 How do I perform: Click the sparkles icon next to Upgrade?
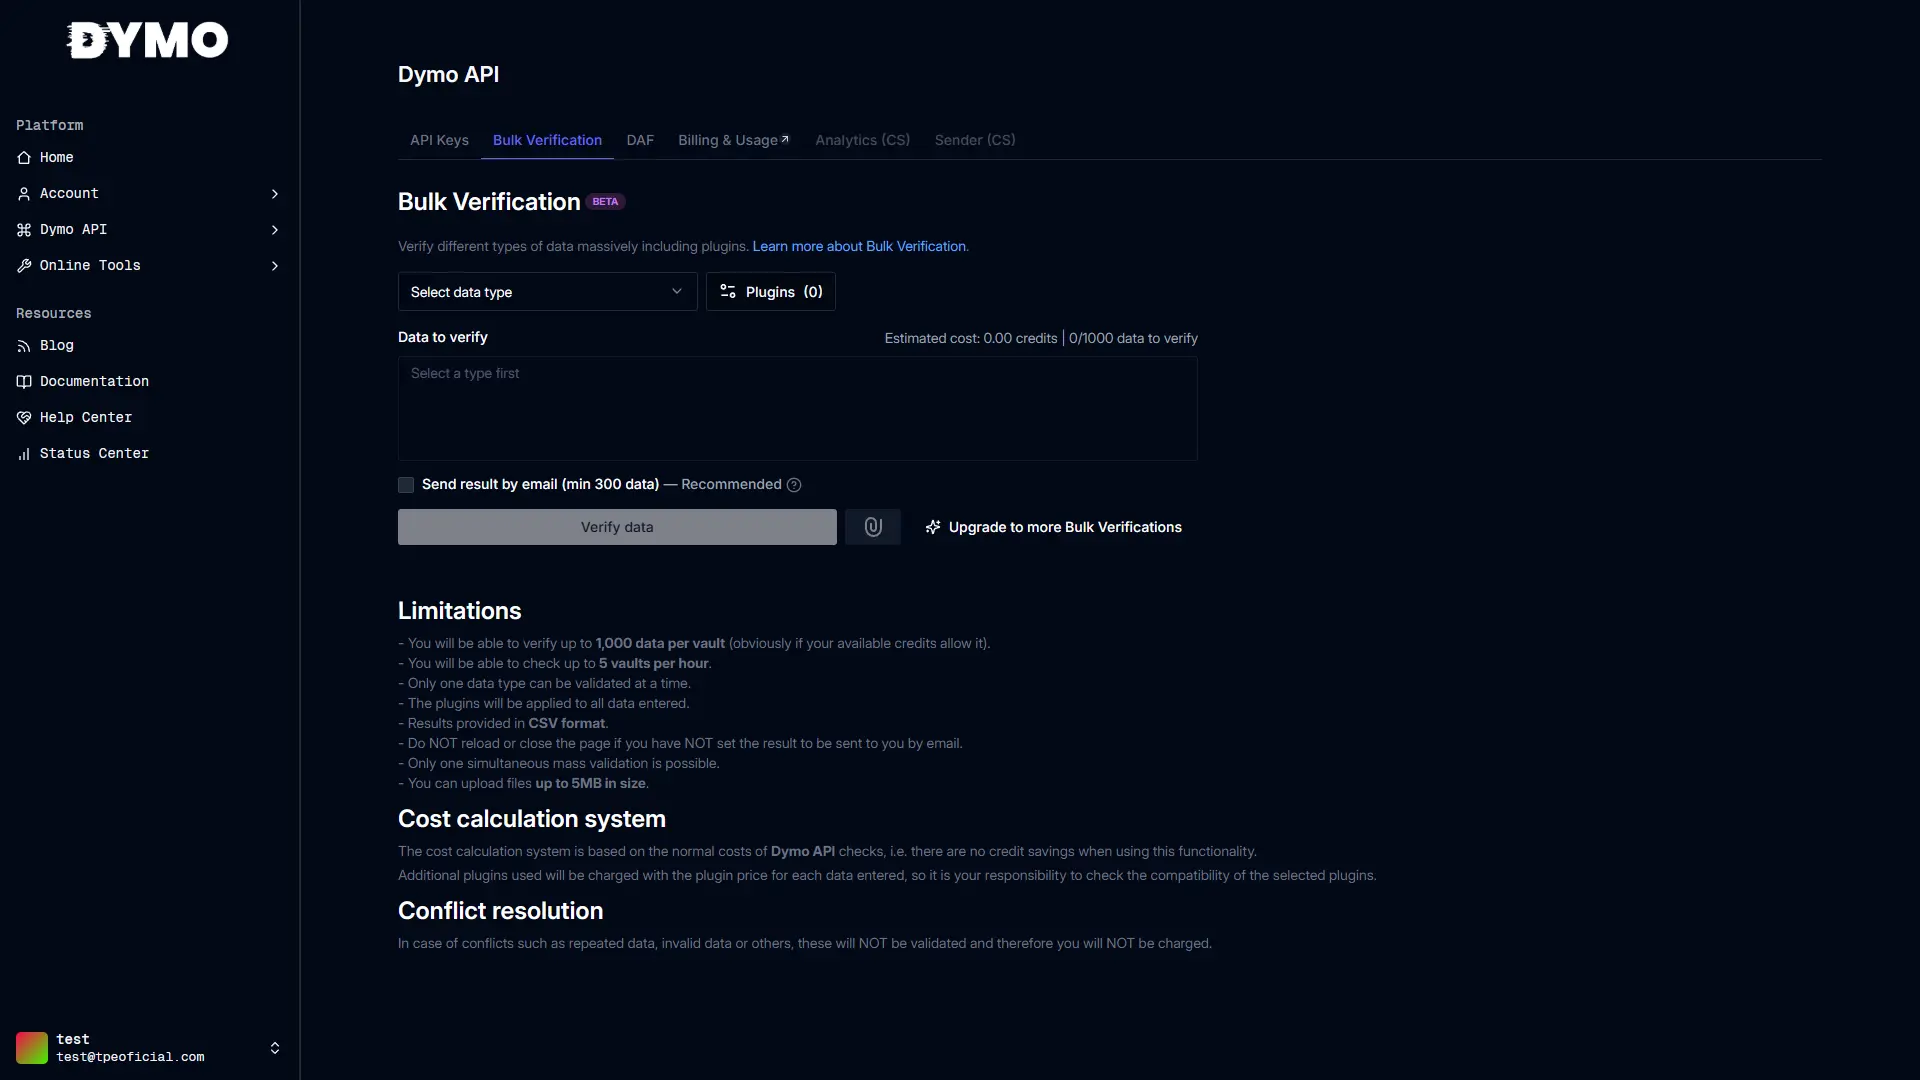point(933,527)
